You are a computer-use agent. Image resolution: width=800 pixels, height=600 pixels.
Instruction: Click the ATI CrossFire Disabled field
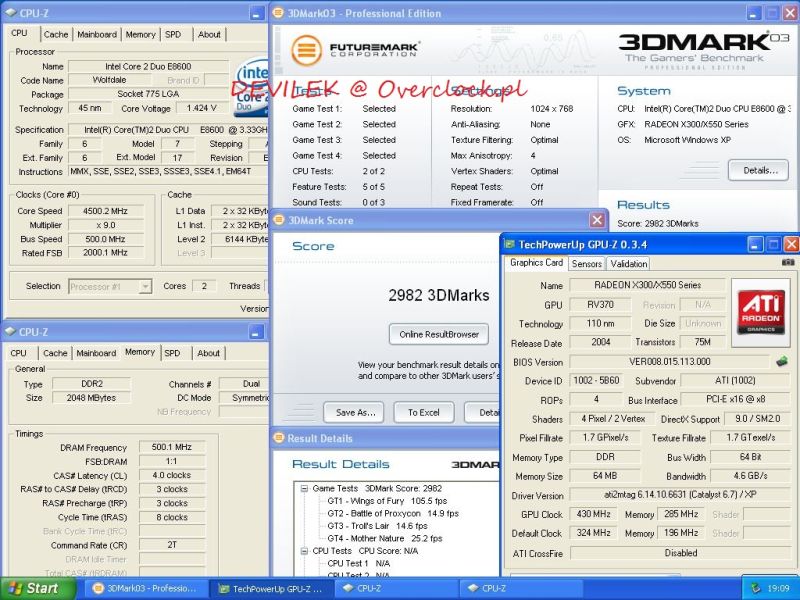680,553
